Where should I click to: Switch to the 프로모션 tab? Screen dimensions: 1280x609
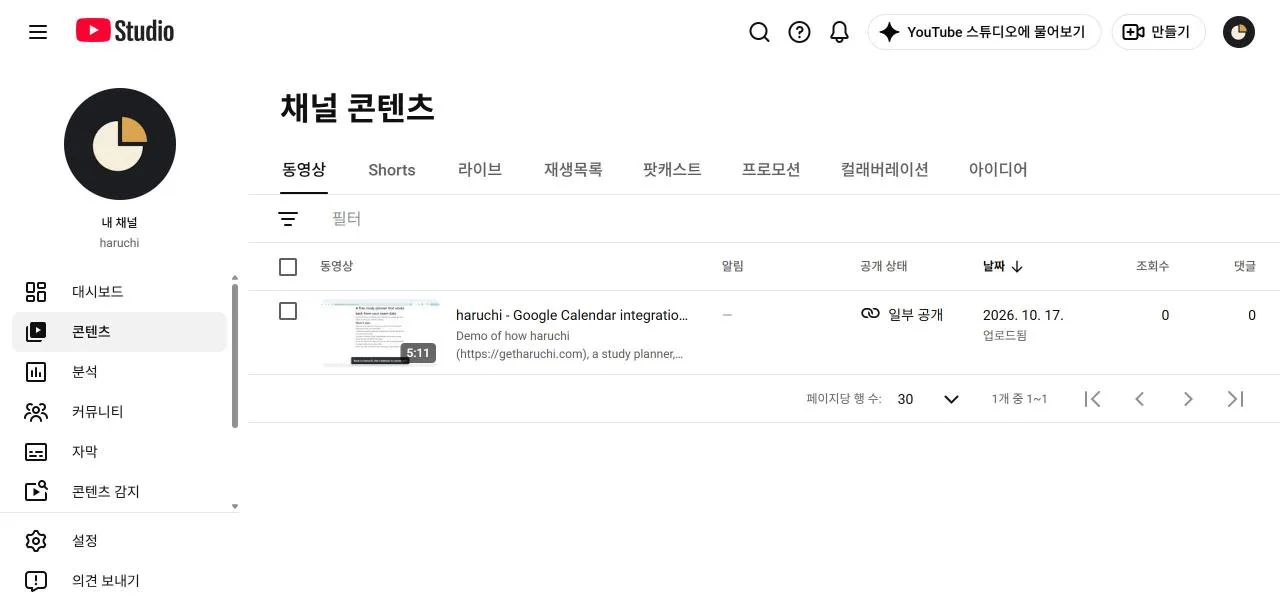[x=771, y=170]
